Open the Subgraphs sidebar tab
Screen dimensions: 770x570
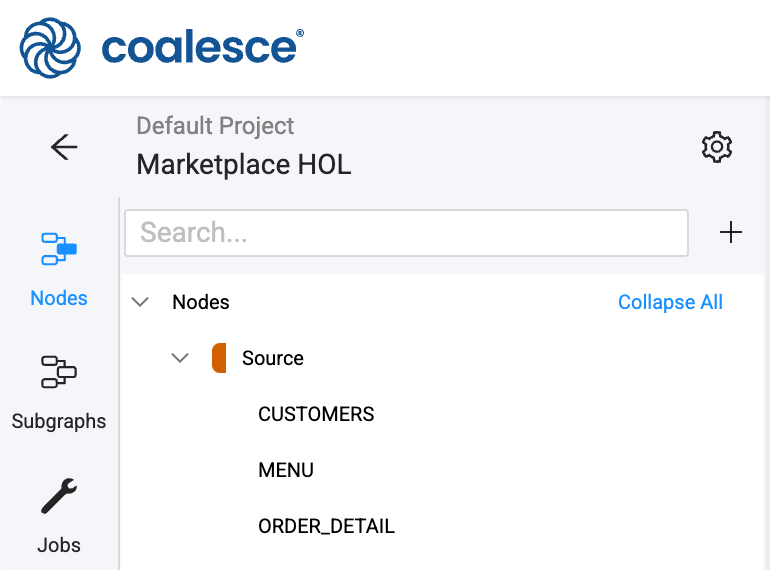59,390
